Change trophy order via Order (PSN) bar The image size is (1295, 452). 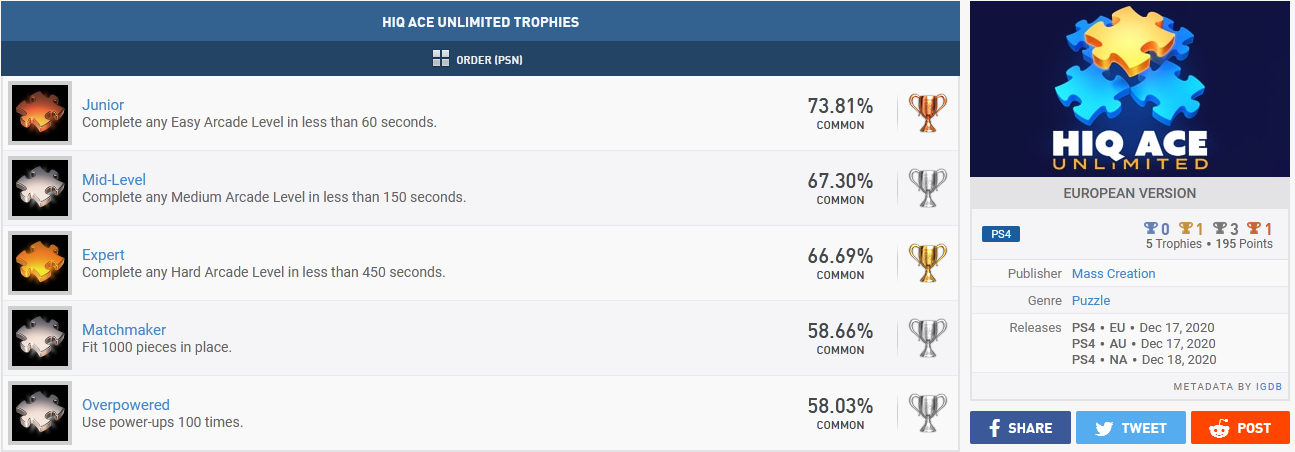point(479,60)
